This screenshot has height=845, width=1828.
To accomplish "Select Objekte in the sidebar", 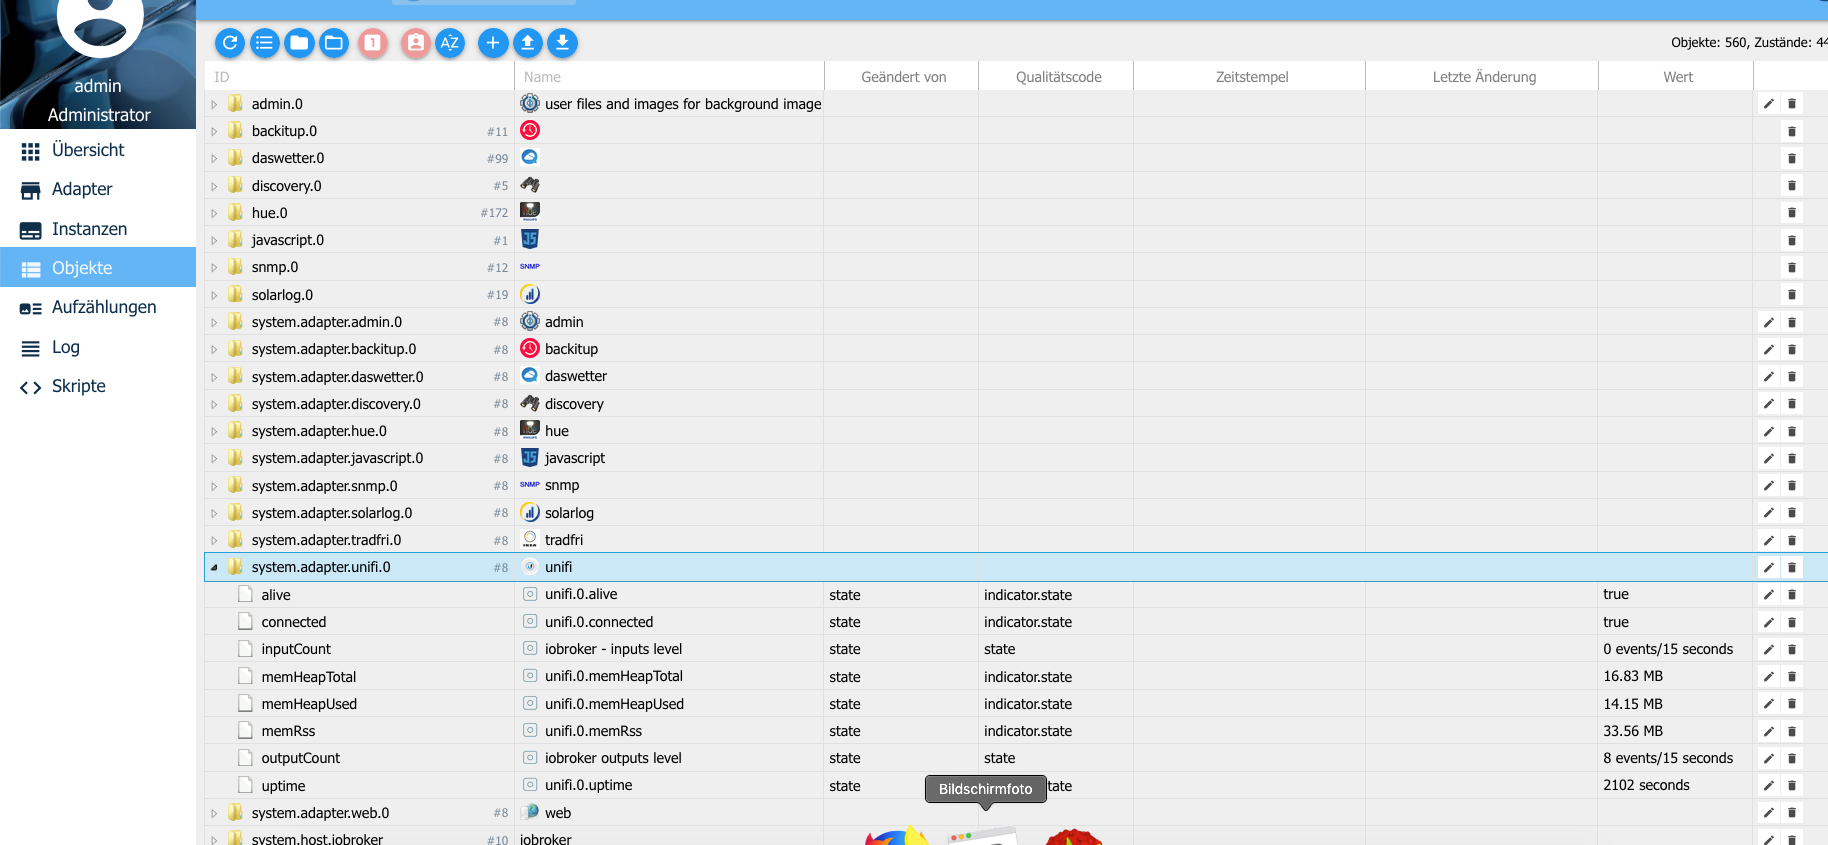I will 98,268.
